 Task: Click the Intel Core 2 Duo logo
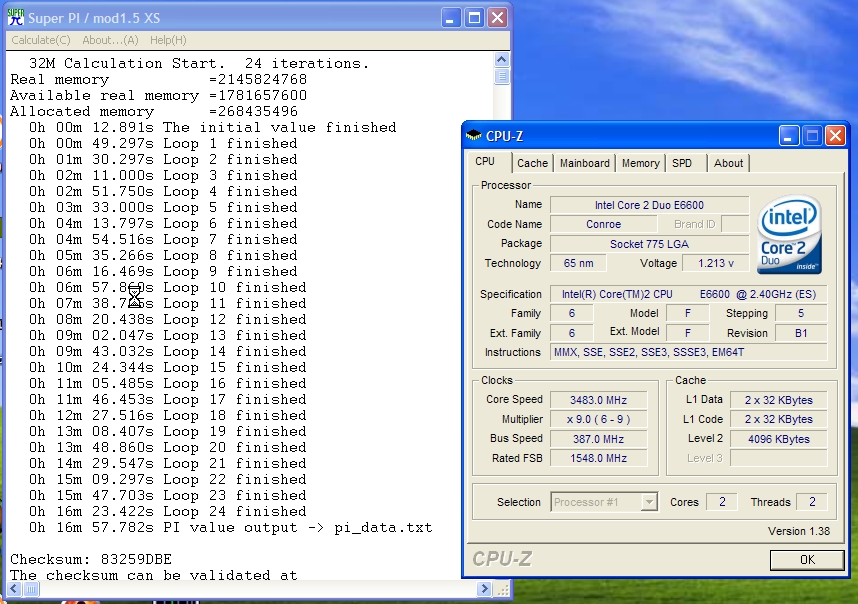pos(791,234)
